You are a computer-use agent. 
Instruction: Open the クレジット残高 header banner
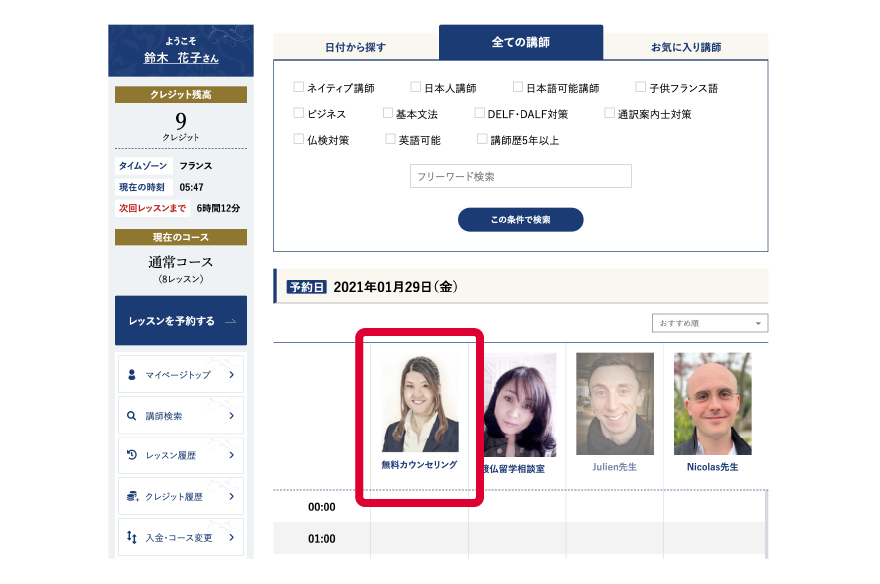pyautogui.click(x=180, y=93)
